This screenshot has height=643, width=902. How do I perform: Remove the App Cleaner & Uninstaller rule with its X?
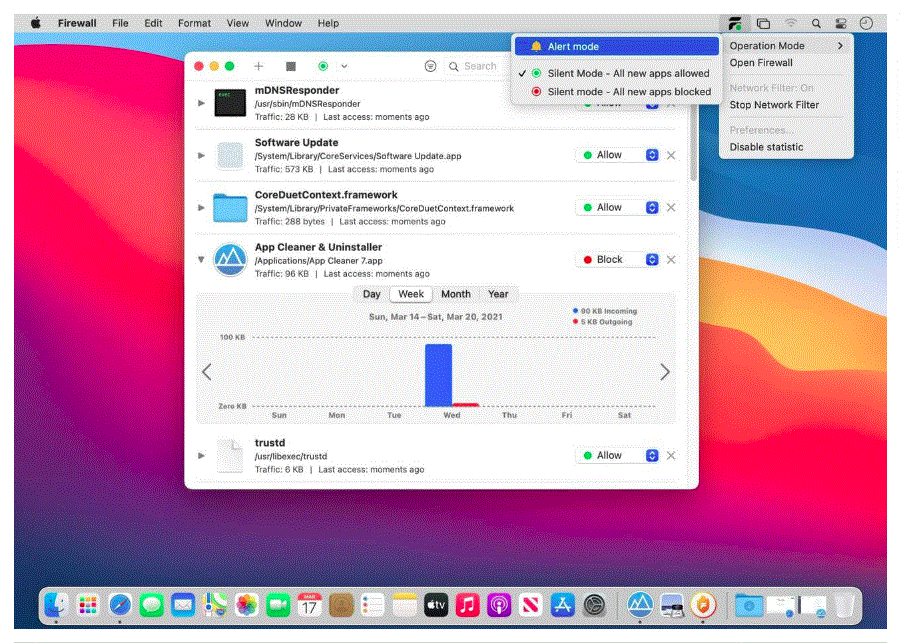point(671,260)
